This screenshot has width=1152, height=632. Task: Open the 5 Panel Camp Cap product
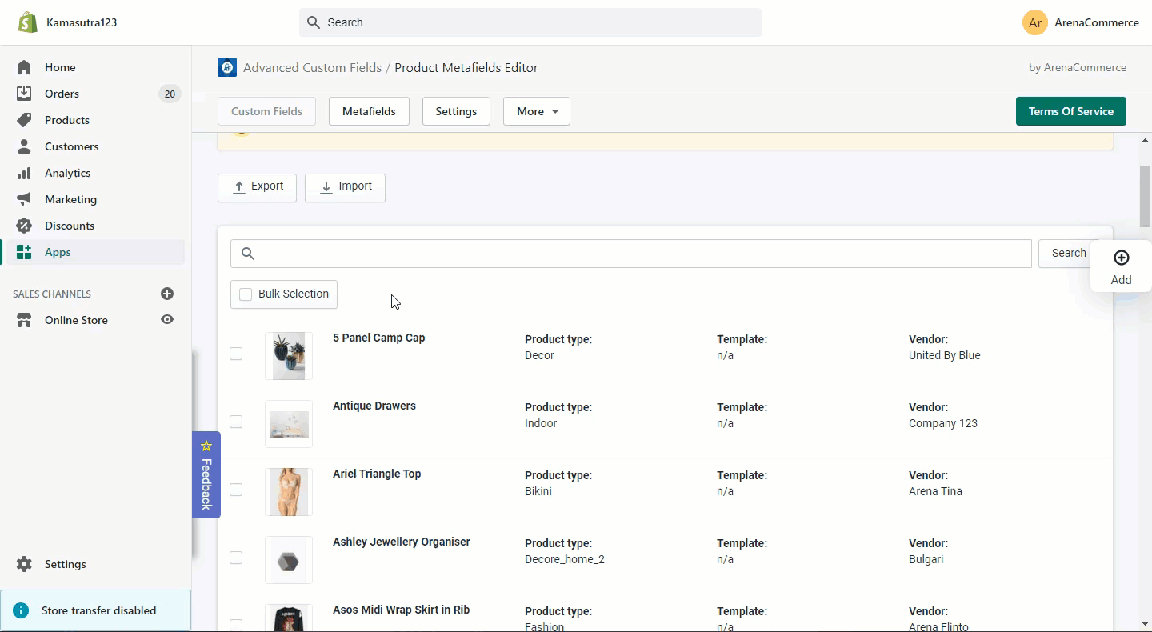click(379, 338)
